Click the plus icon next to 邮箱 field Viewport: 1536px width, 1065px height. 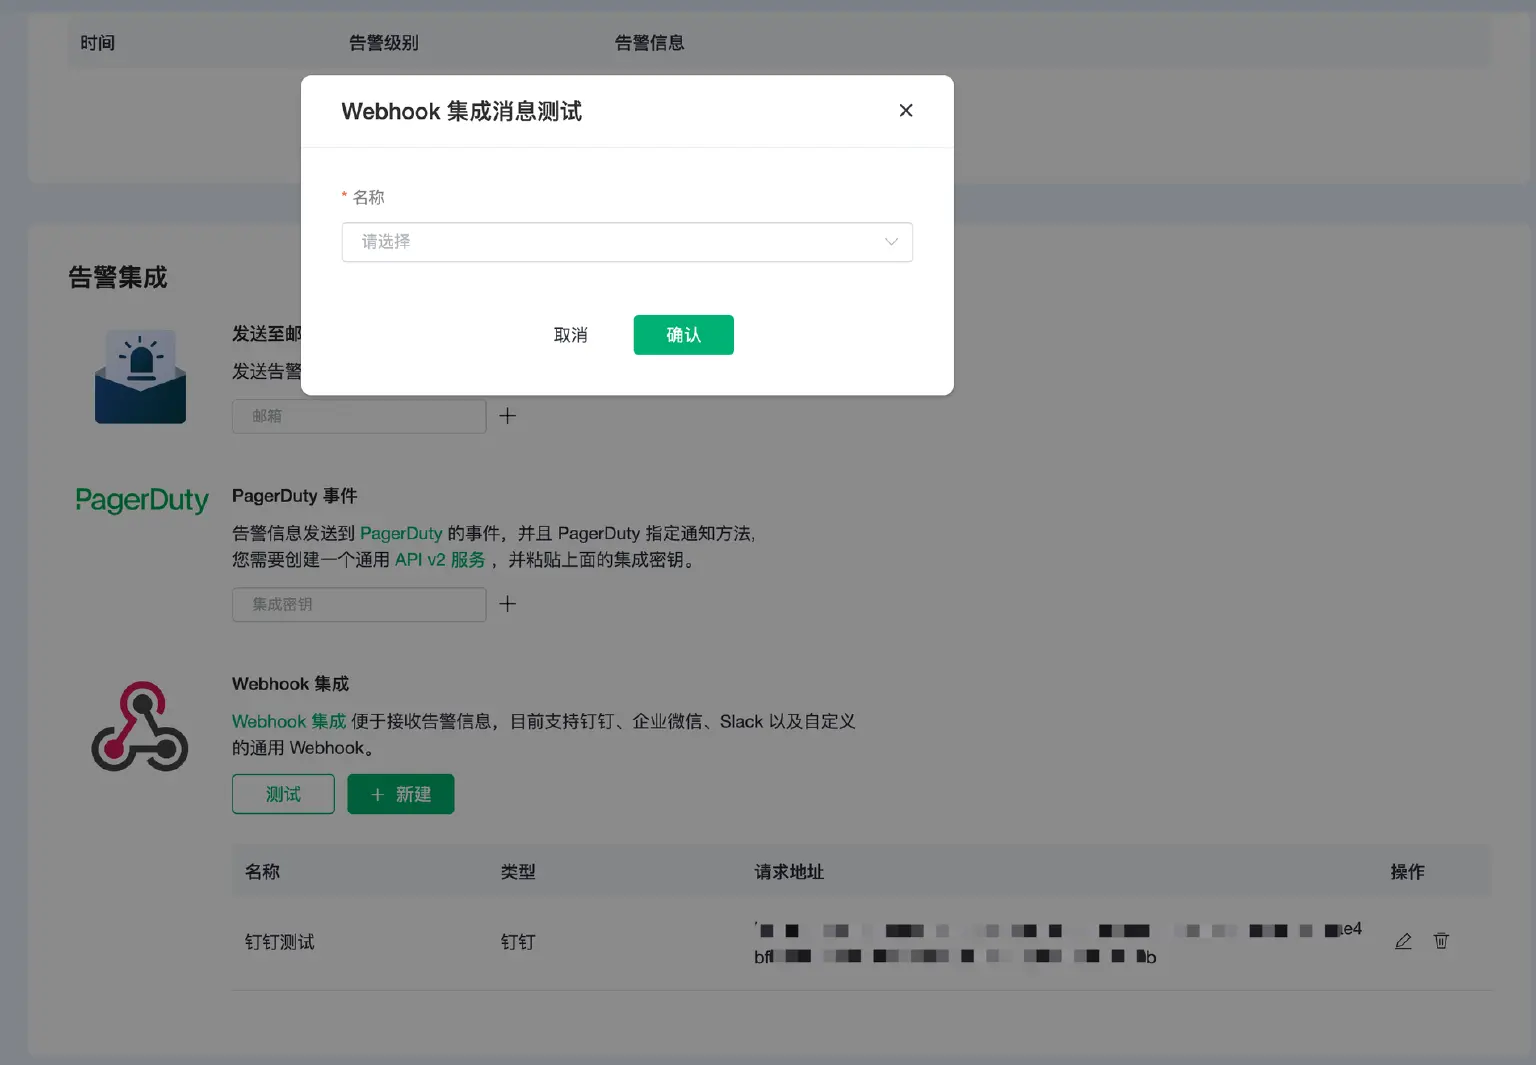click(x=508, y=415)
